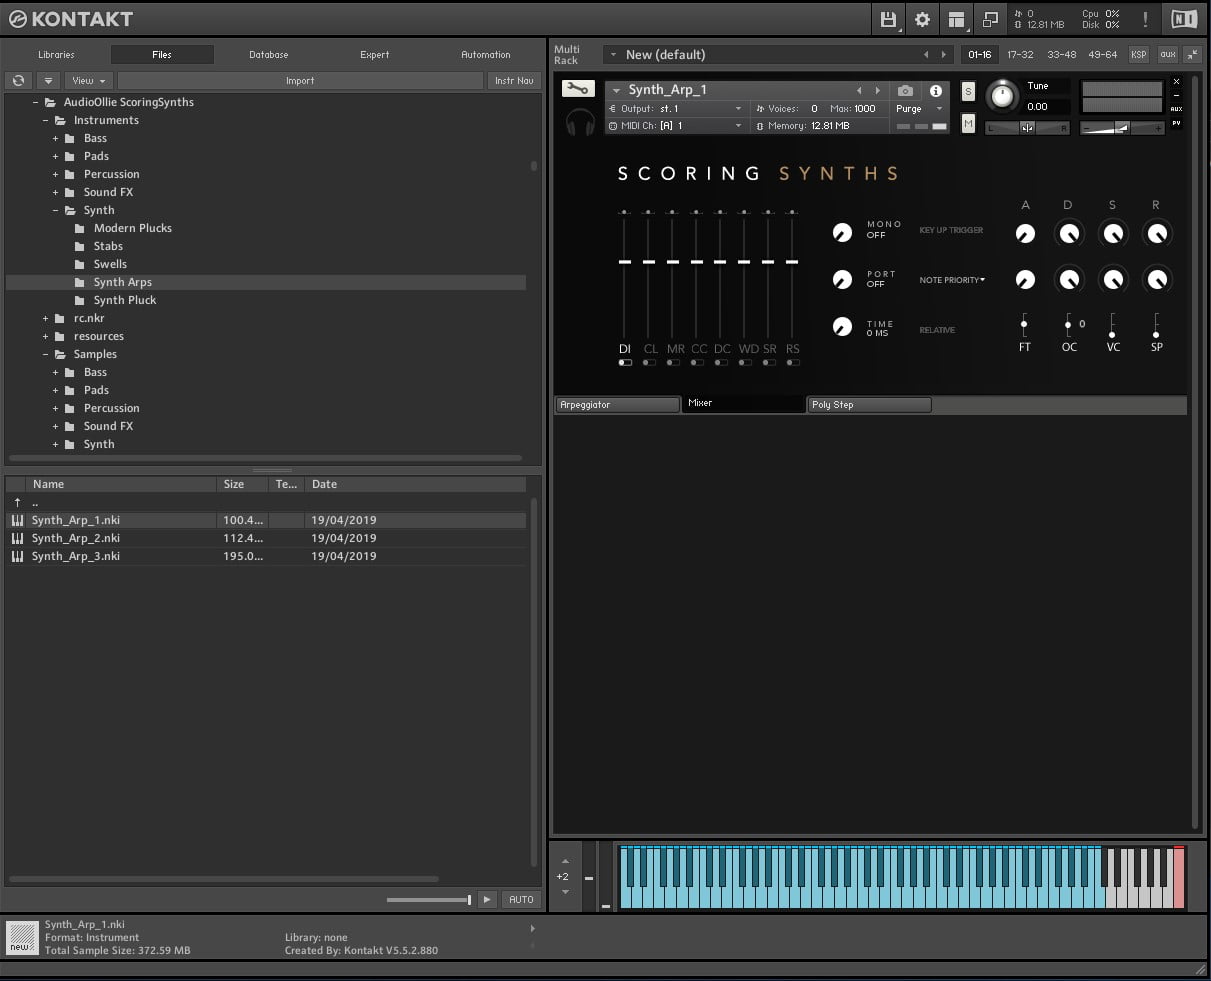
Task: Click previous instrument arrow beside Synth_Arp_1
Action: [x=858, y=90]
